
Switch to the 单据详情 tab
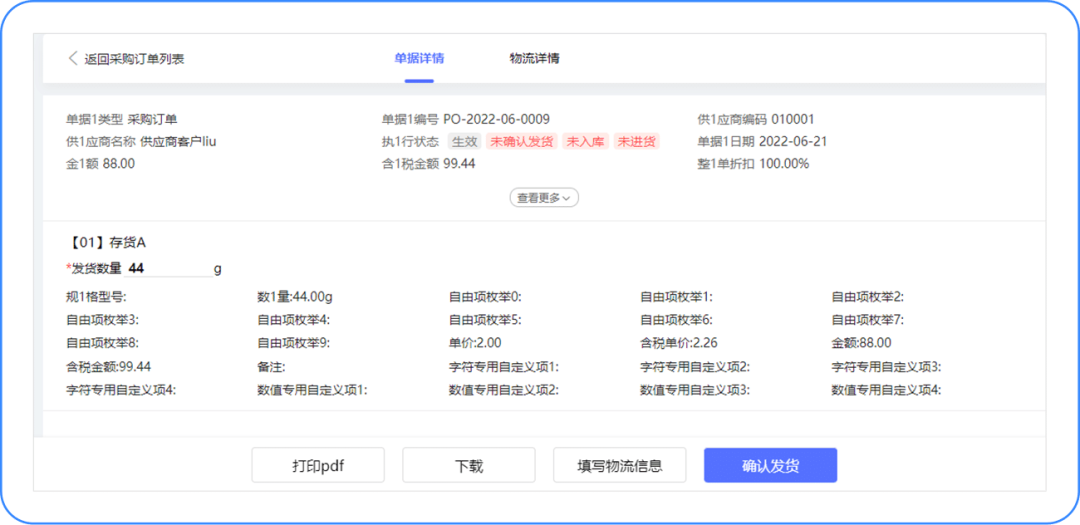(419, 58)
